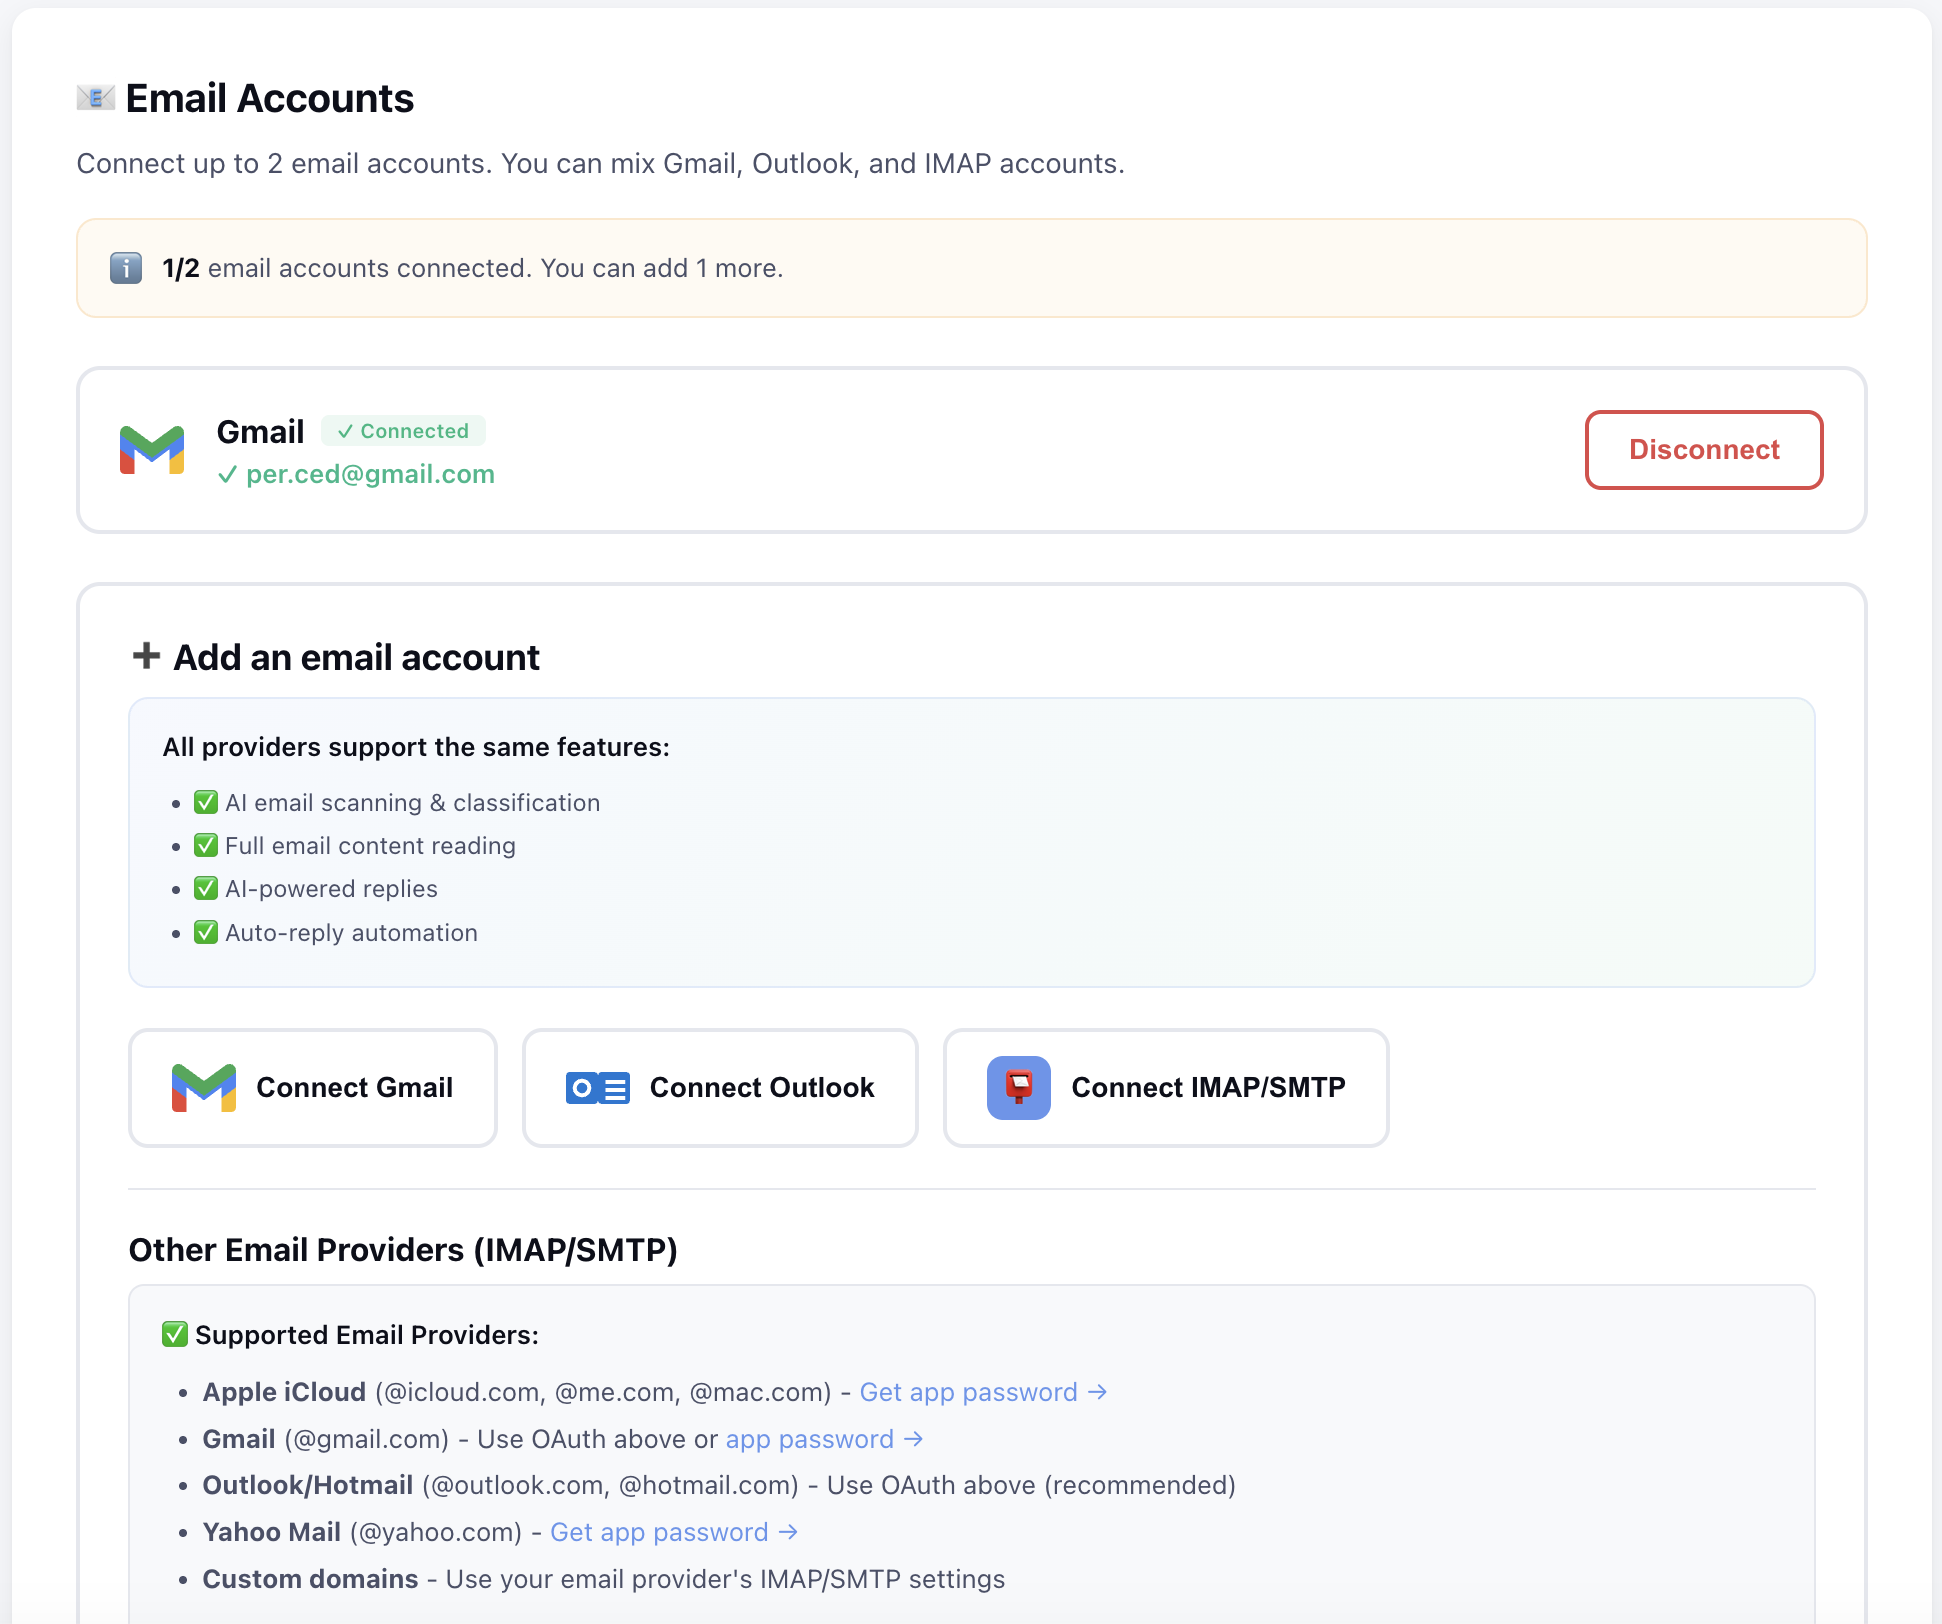Image resolution: width=1942 pixels, height=1624 pixels.
Task: Click the red mailbox IMAP/SMTP icon
Action: coord(1019,1088)
